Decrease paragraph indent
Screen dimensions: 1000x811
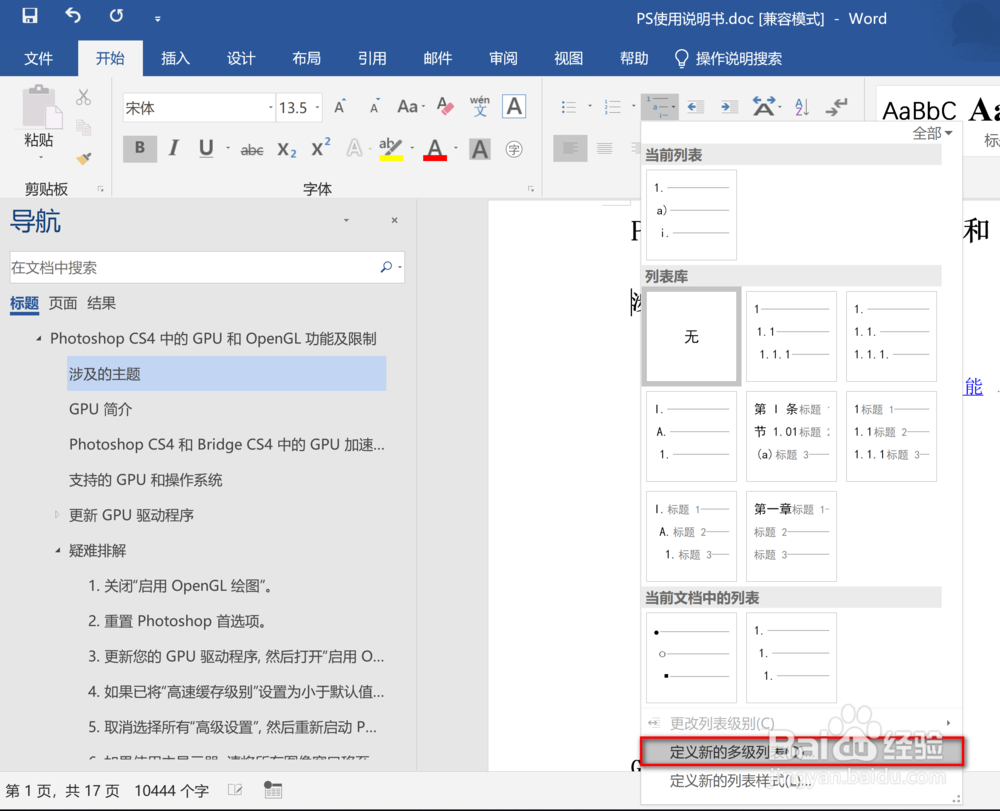pos(695,106)
